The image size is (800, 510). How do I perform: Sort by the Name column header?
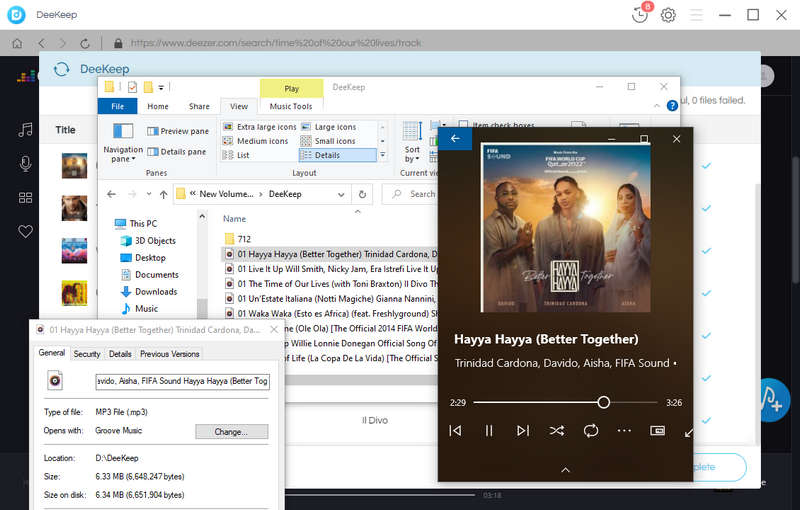pos(234,219)
